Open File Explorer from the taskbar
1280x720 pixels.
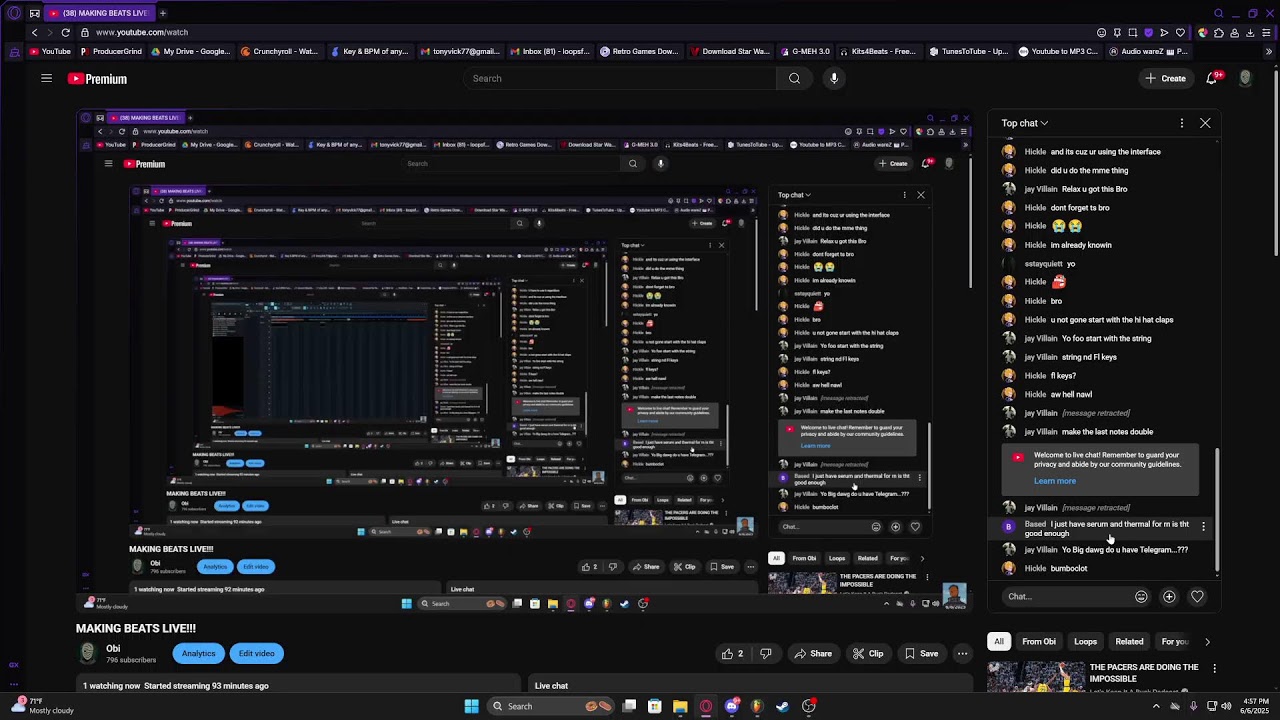click(x=680, y=706)
